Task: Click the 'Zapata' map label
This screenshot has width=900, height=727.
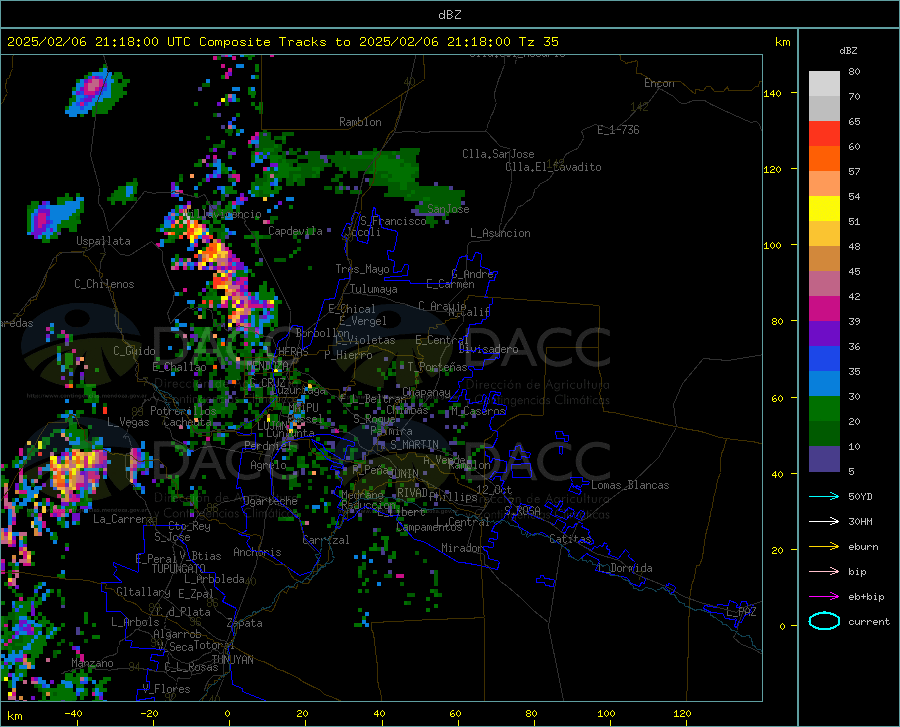Action: 245,623
